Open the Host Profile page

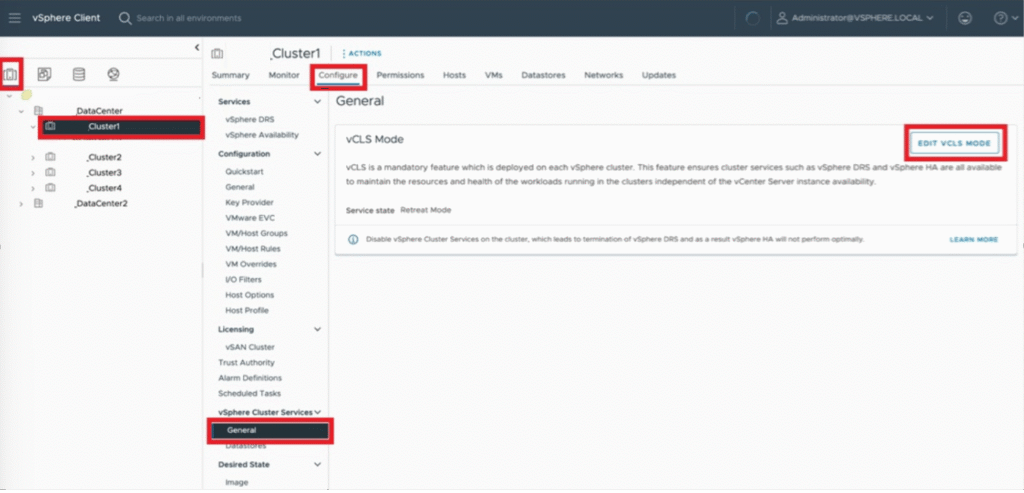247,310
